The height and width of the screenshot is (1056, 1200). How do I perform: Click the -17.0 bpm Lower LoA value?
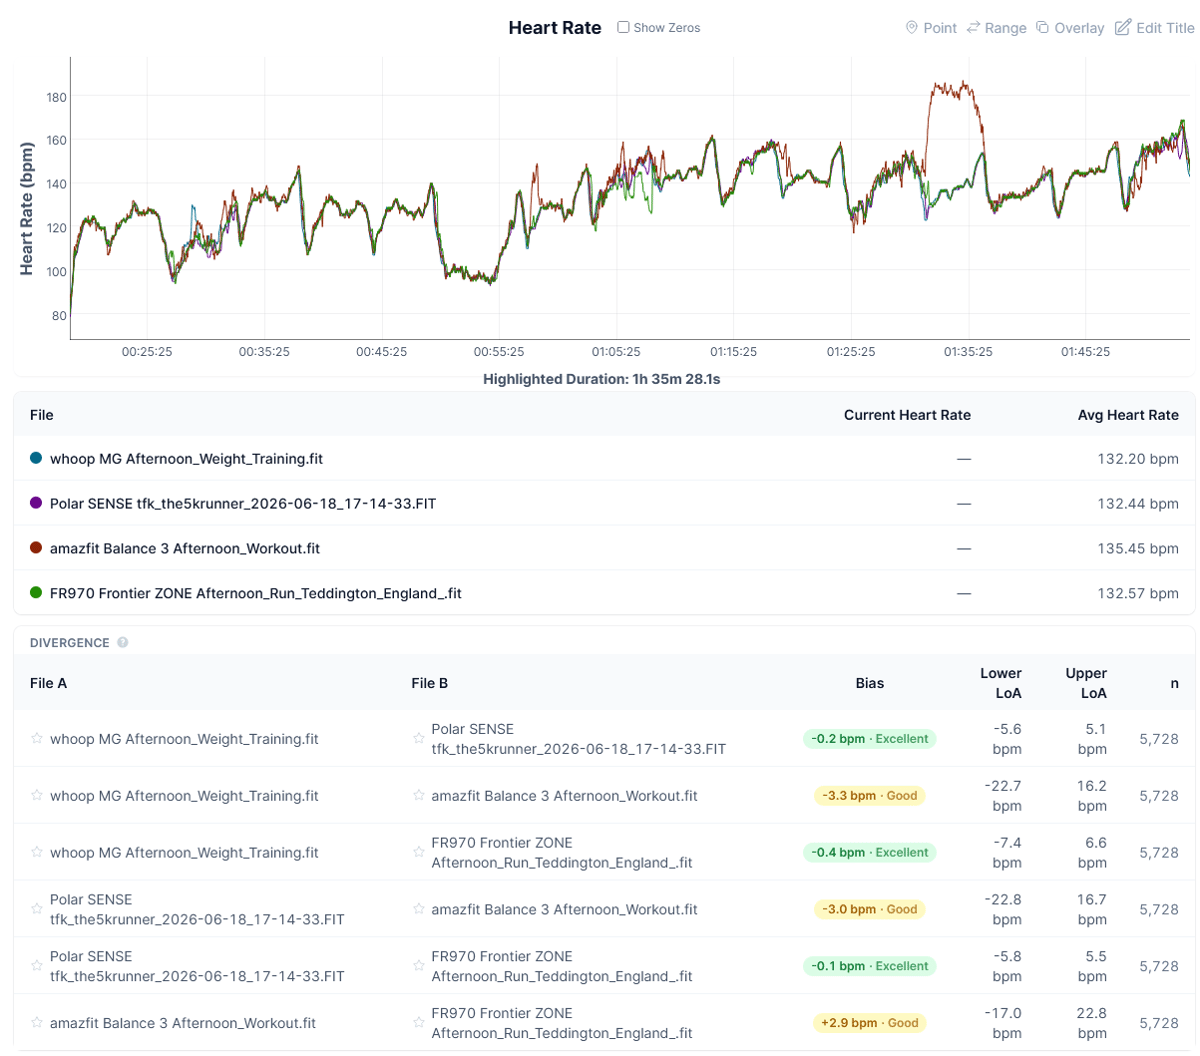click(1002, 1023)
